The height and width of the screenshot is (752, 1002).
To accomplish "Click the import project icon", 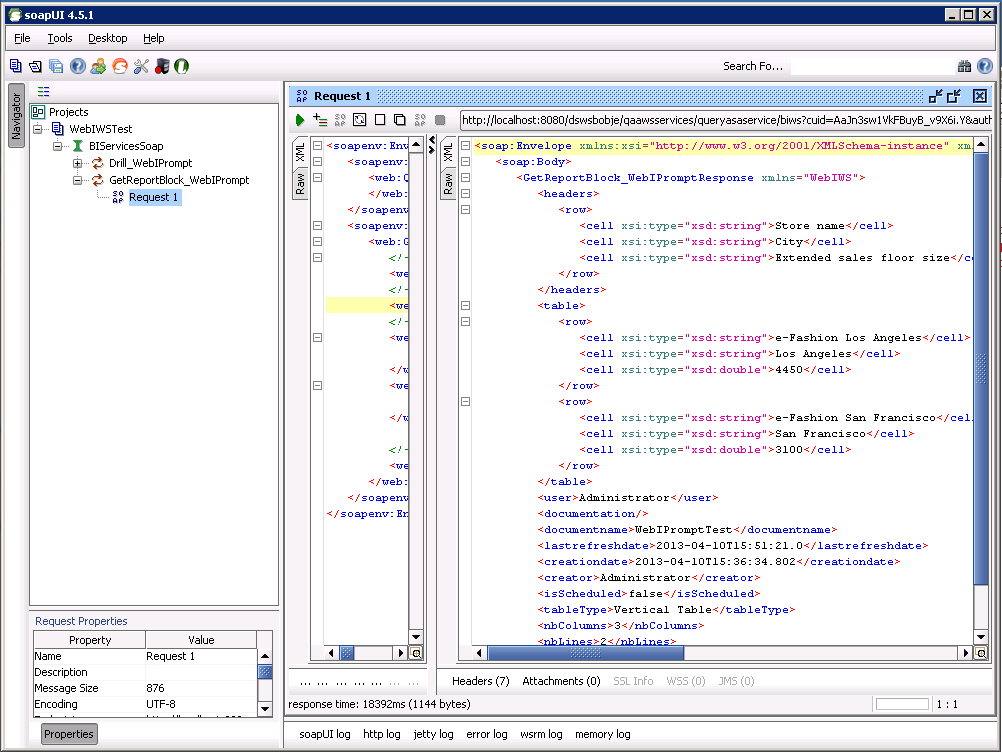I will click(36, 66).
